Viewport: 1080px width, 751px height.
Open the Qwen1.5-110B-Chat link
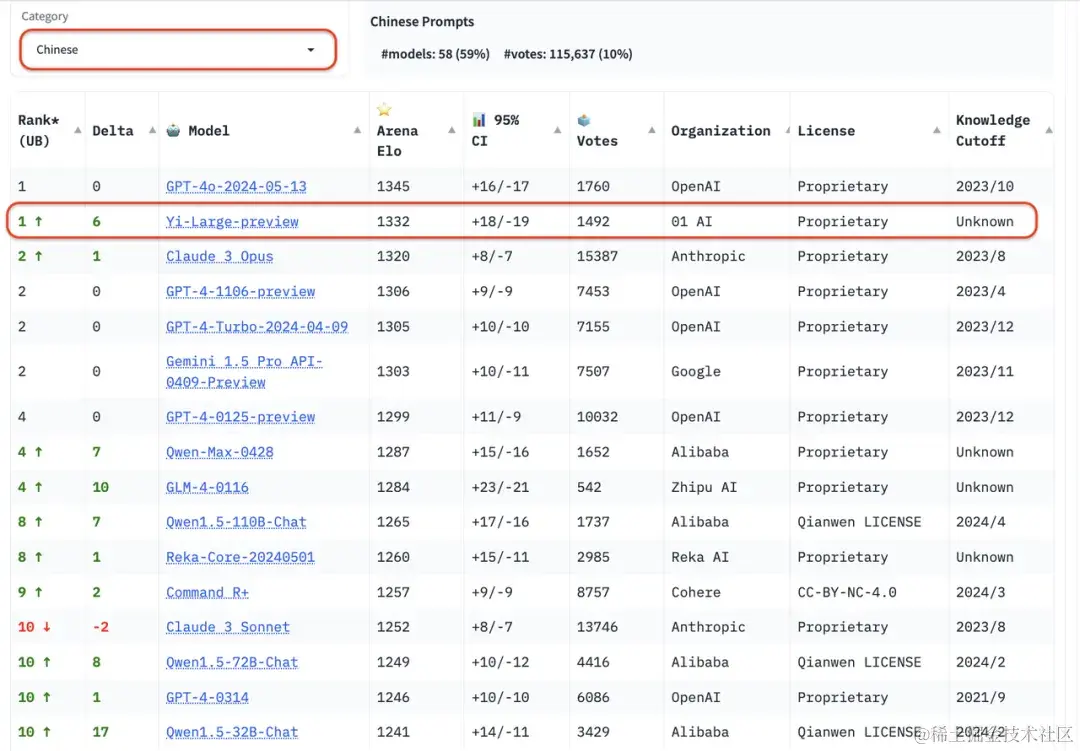point(236,522)
